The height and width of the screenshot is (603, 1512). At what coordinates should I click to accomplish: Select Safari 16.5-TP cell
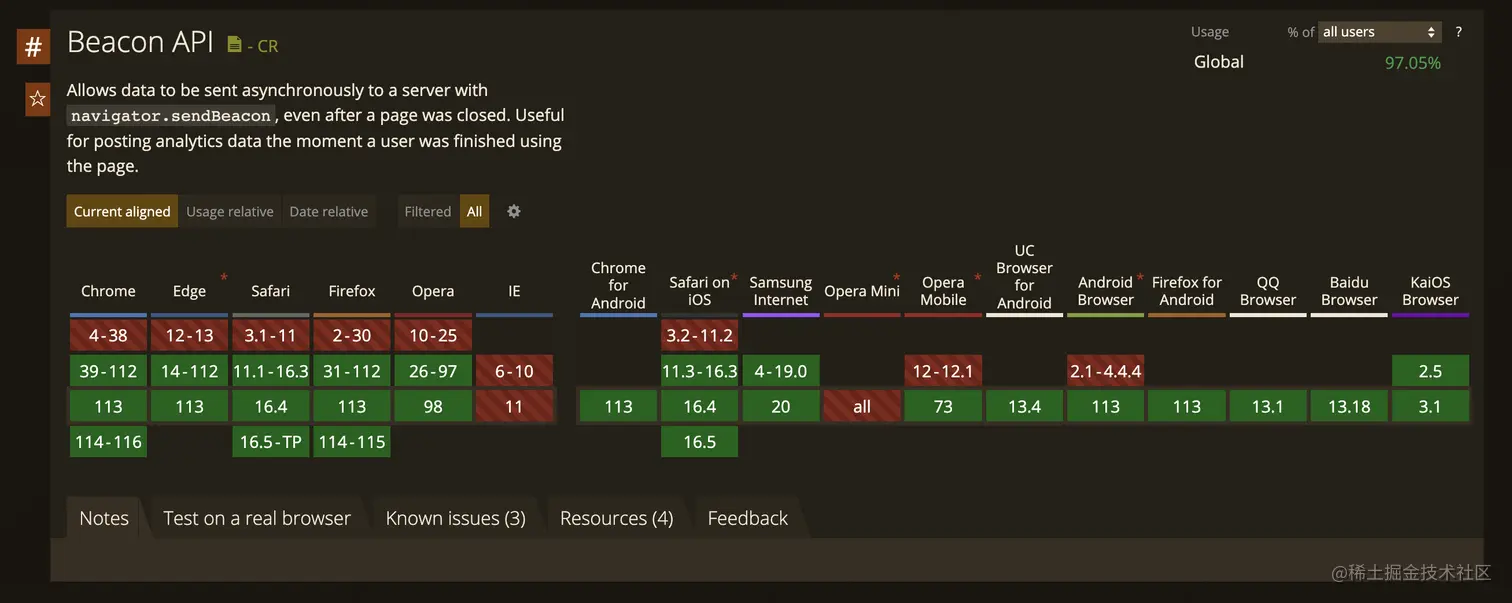(x=271, y=441)
